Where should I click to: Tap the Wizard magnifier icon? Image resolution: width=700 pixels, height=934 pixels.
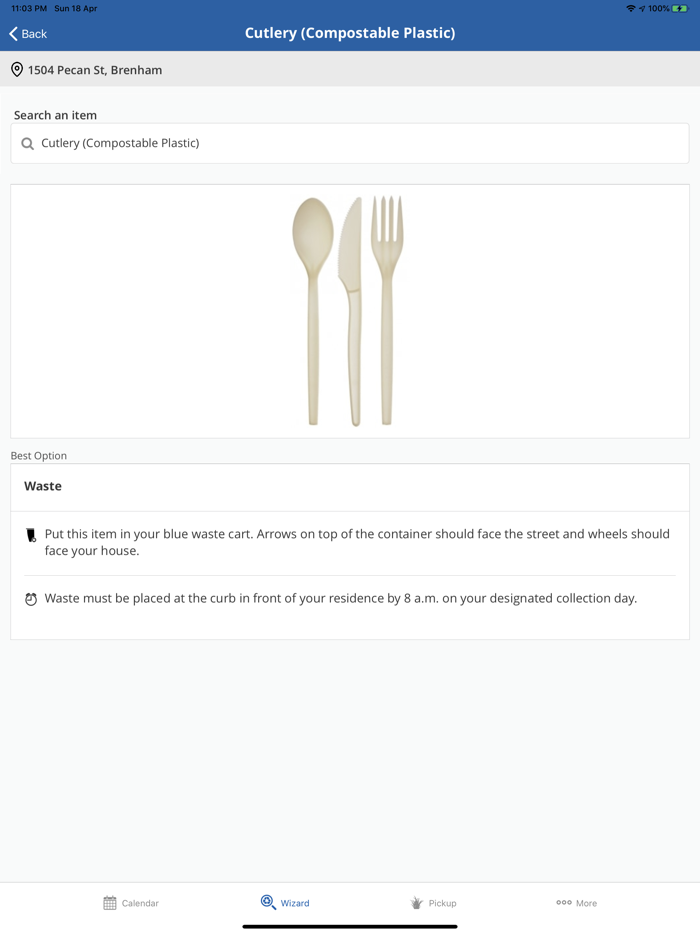pyautogui.click(x=268, y=902)
